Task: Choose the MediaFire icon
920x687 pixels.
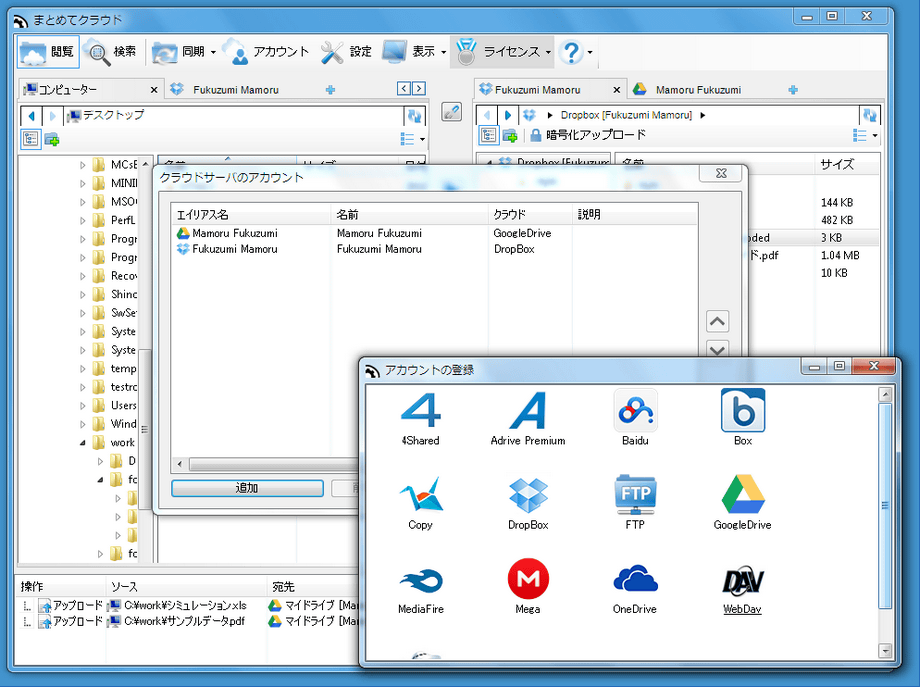Action: coord(420,581)
